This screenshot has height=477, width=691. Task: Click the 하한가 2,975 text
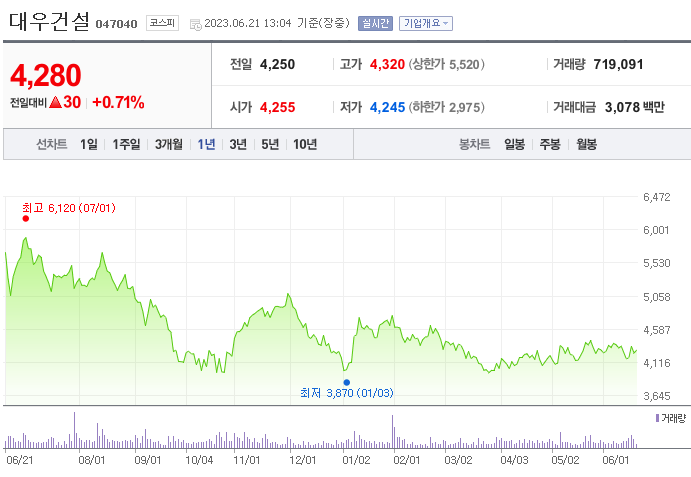(446, 107)
